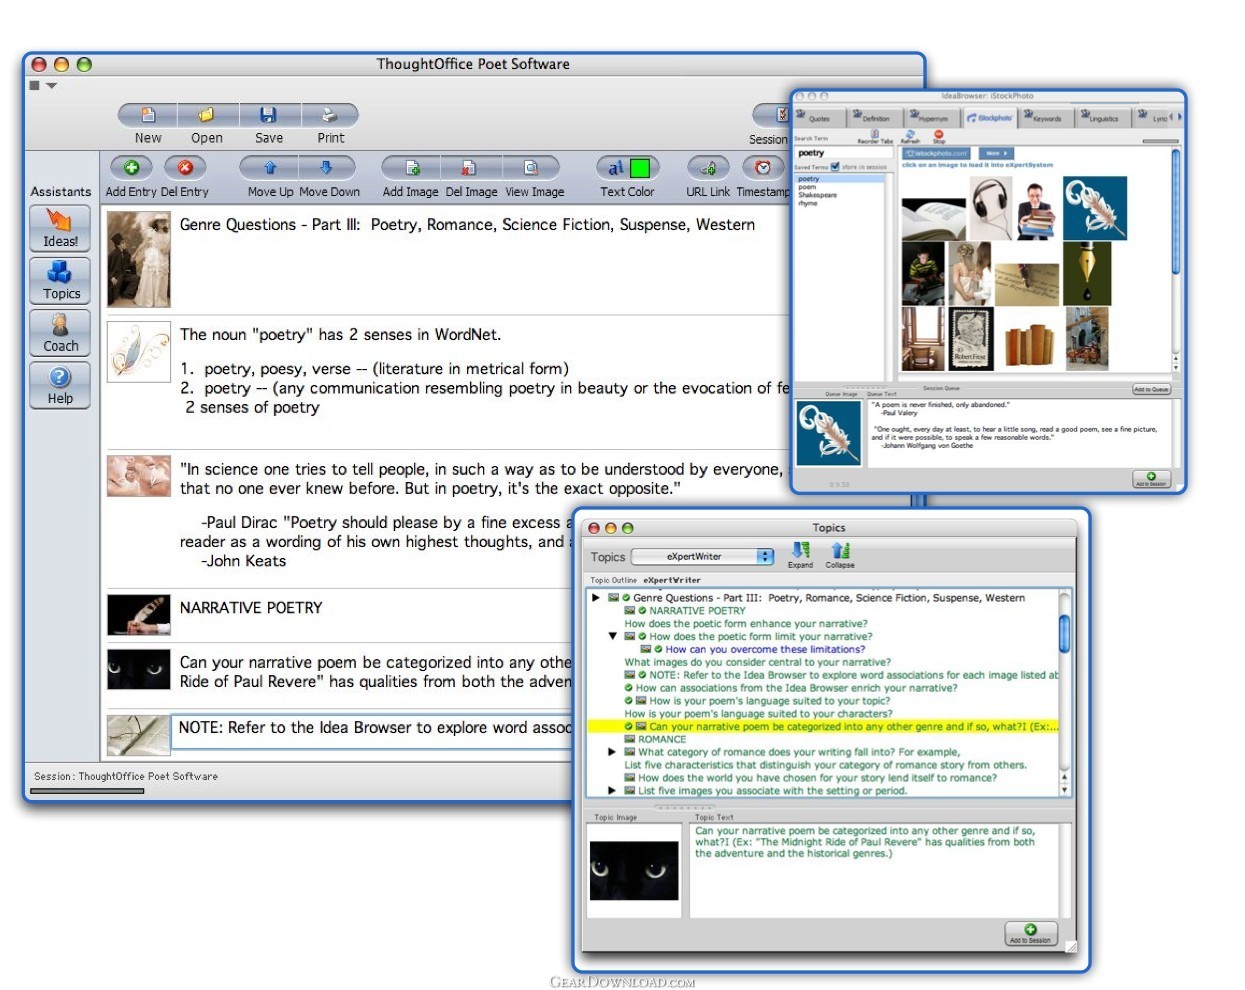This screenshot has width=1245, height=990.
Task: Click the open book stock photo
Action: coord(934,217)
